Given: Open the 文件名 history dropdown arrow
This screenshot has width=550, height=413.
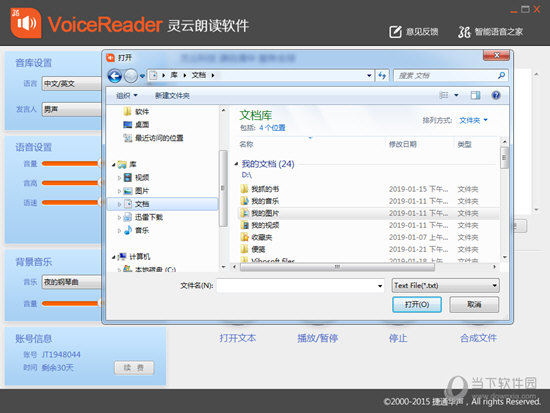Looking at the screenshot, I should 380,286.
